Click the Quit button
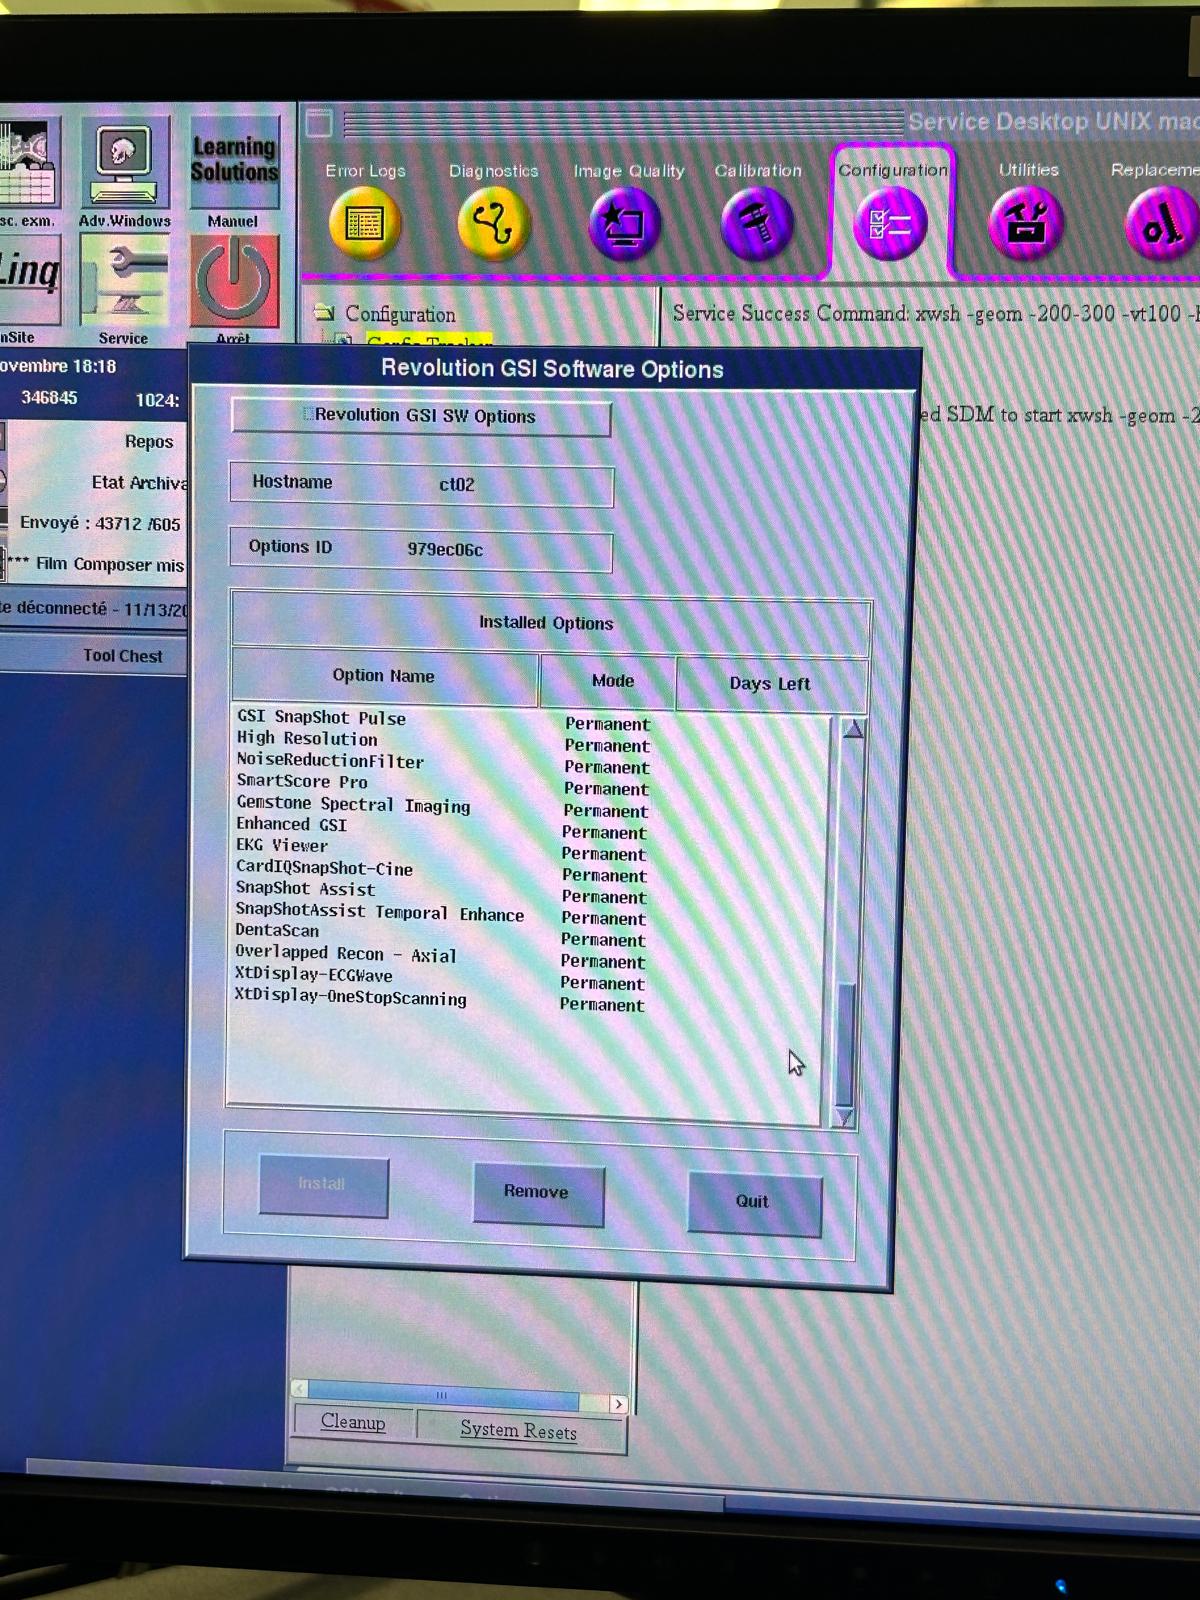The width and height of the screenshot is (1200, 1600). pos(754,1202)
